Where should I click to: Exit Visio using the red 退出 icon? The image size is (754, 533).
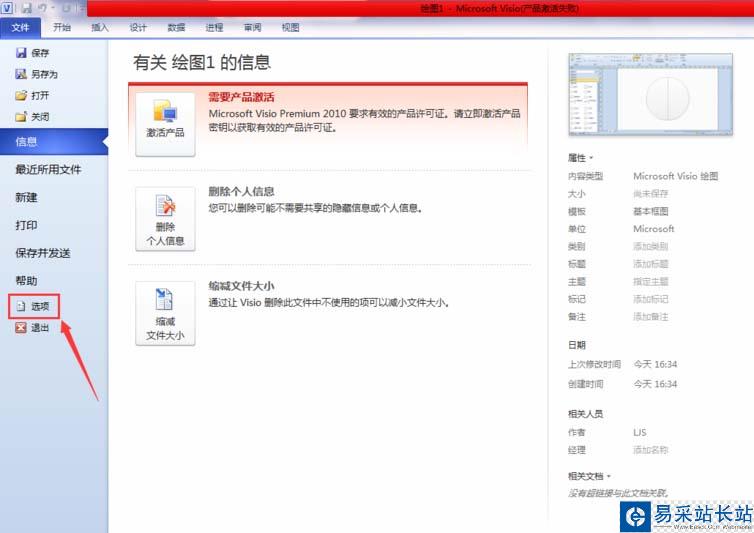point(21,328)
